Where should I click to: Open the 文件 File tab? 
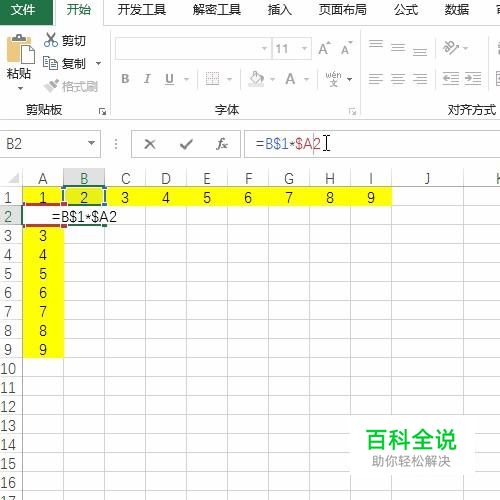26,12
